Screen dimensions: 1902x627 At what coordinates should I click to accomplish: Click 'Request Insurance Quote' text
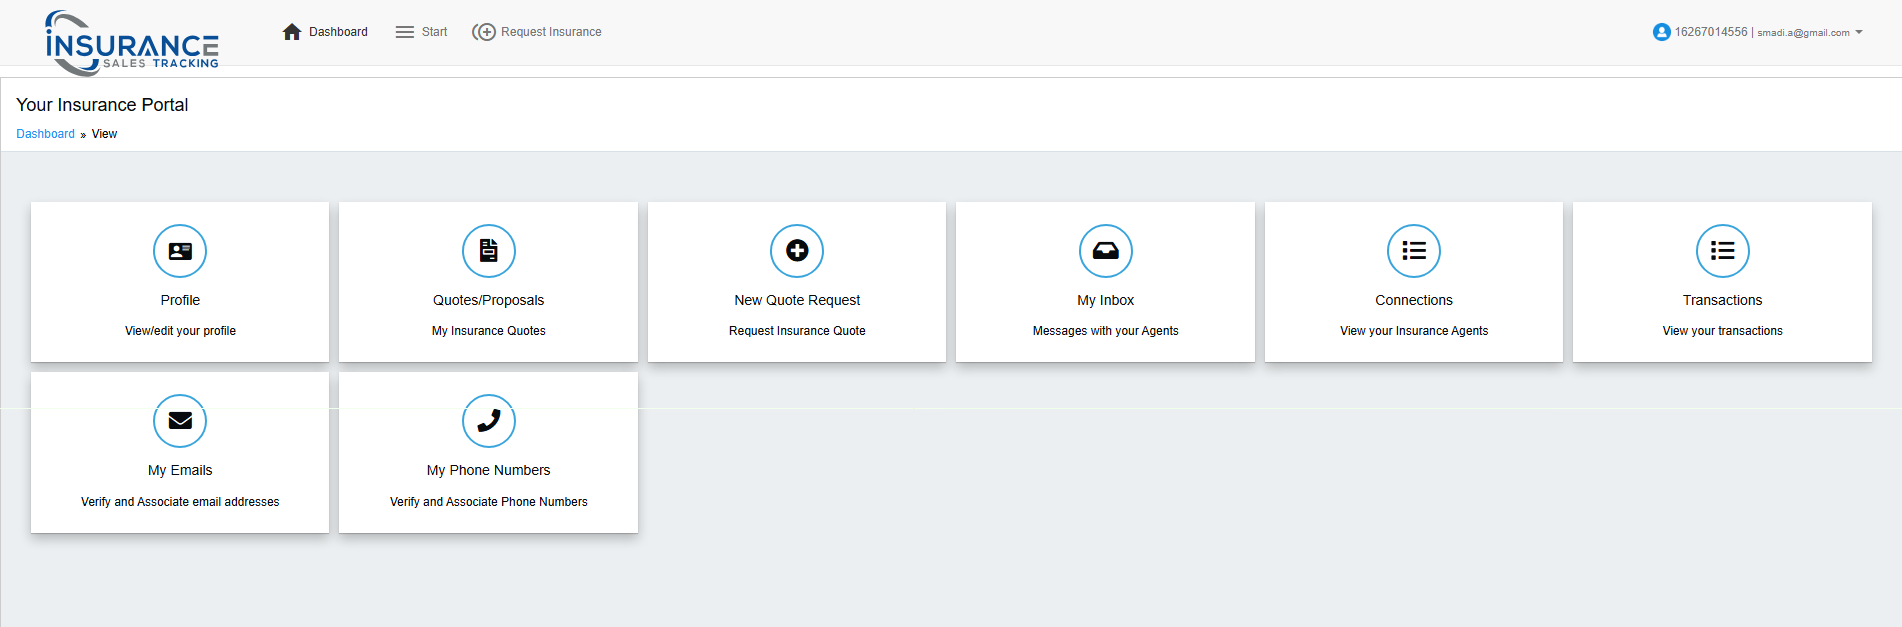[797, 331]
